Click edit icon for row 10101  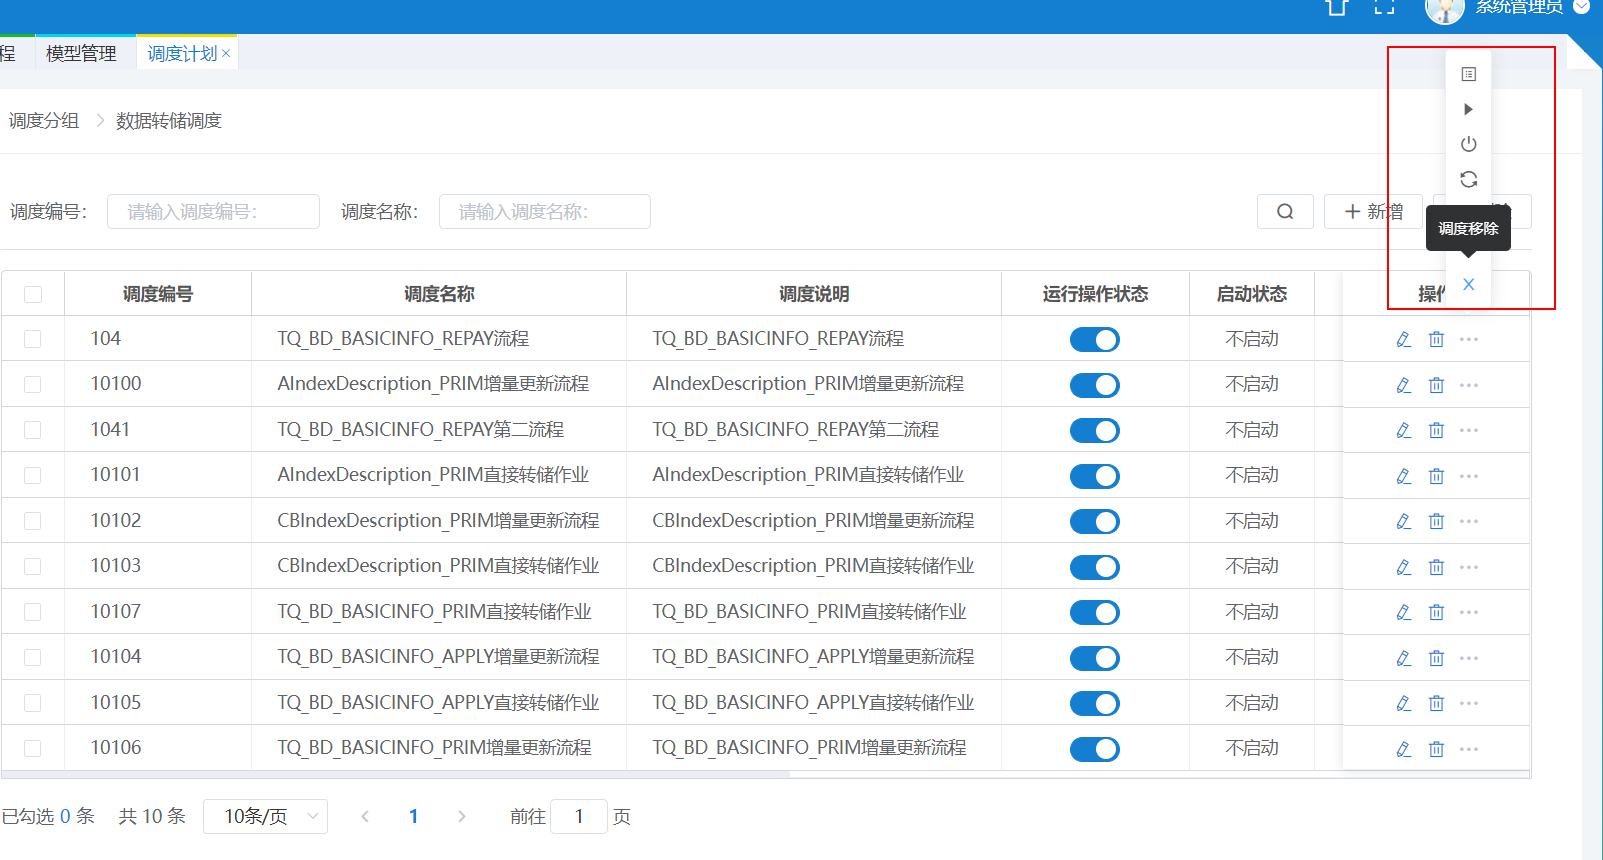click(1404, 476)
